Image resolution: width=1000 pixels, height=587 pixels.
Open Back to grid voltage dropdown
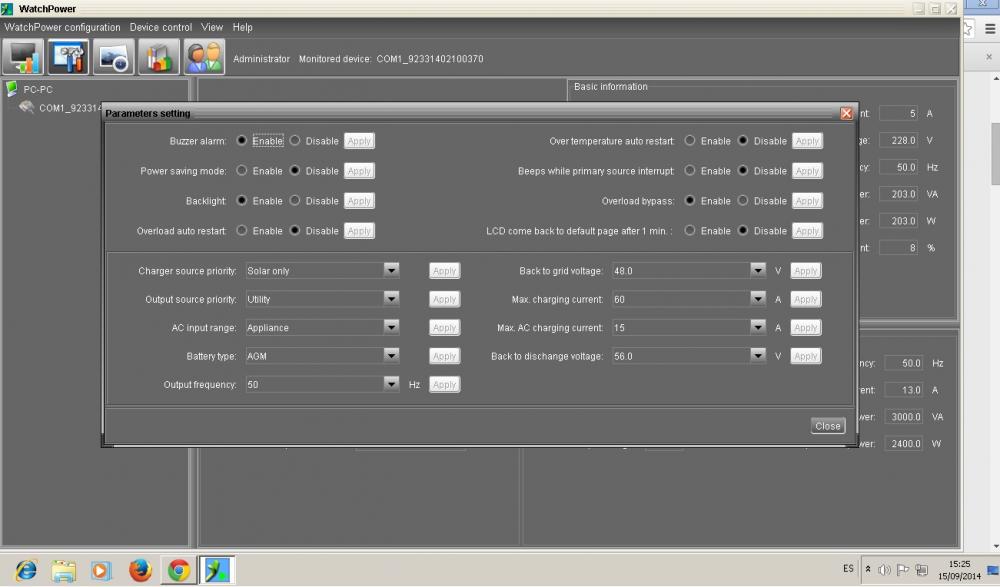757,270
